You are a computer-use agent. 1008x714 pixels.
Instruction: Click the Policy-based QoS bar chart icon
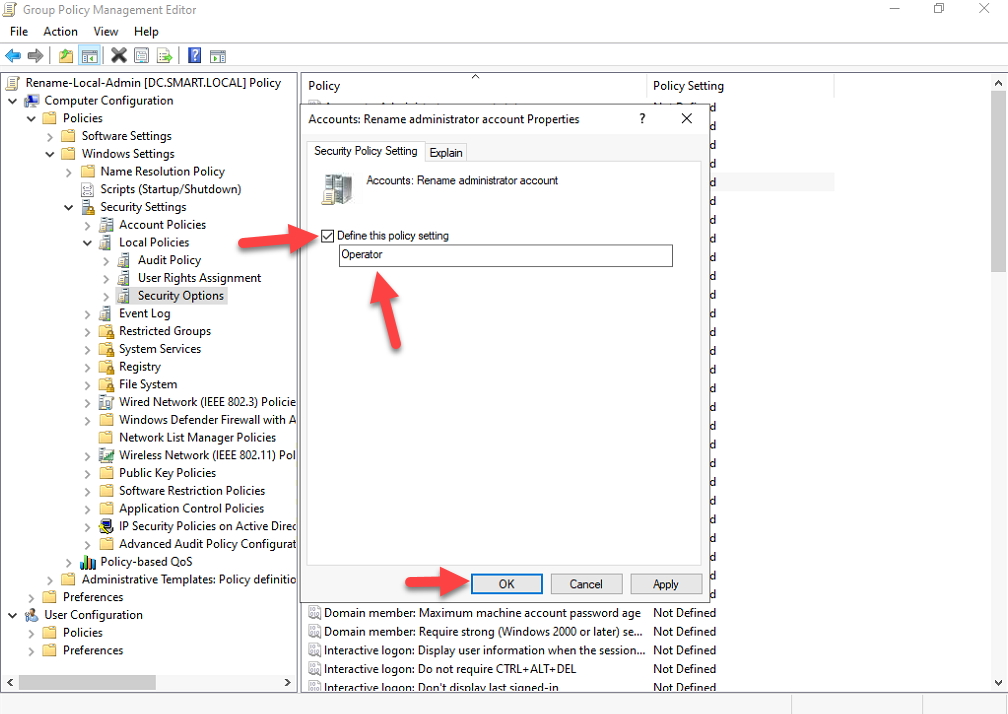[x=88, y=562]
